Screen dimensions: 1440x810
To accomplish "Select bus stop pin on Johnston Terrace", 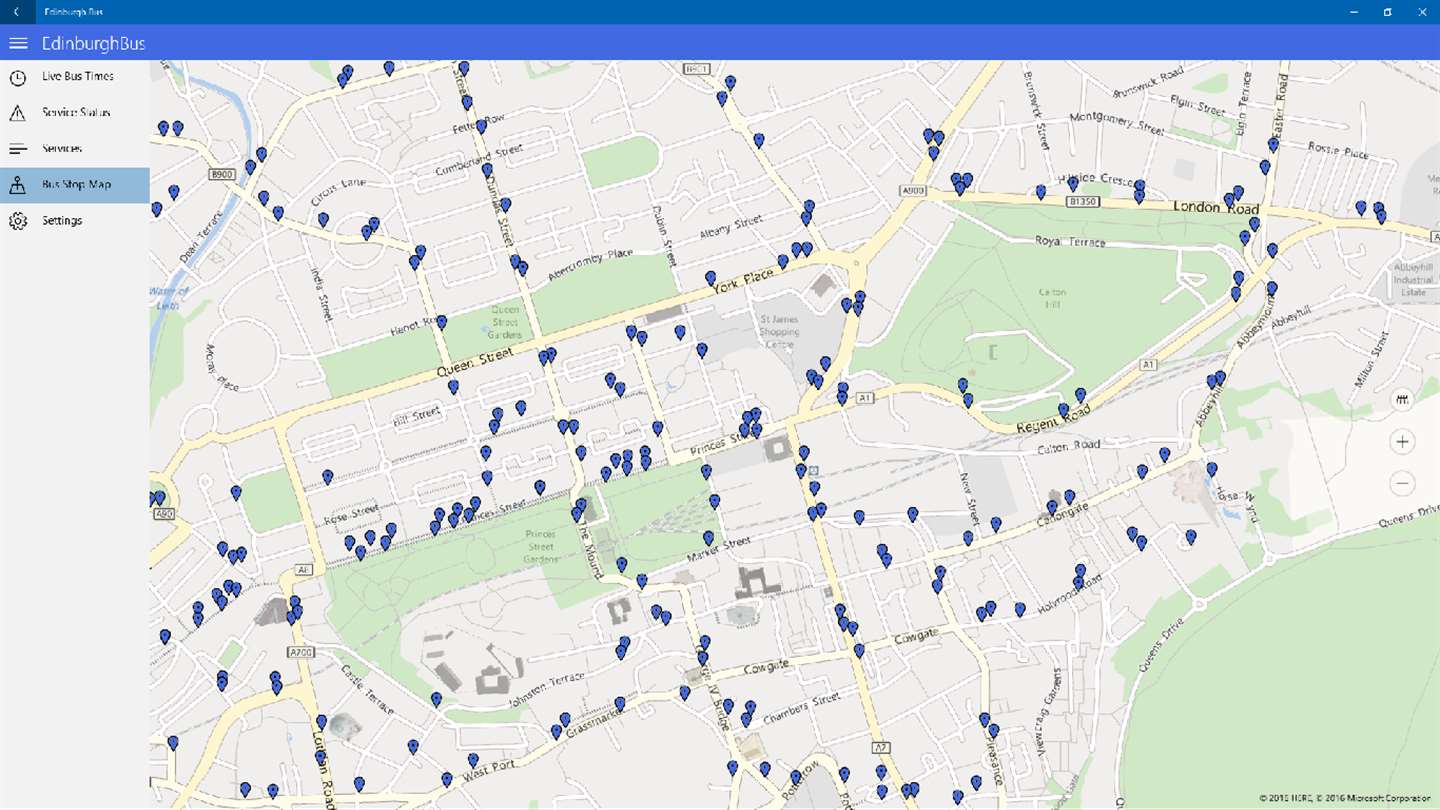I will pyautogui.click(x=436, y=699).
